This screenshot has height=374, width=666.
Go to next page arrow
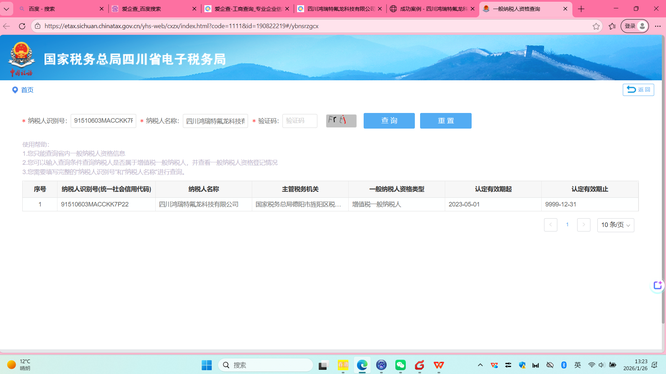point(584,225)
